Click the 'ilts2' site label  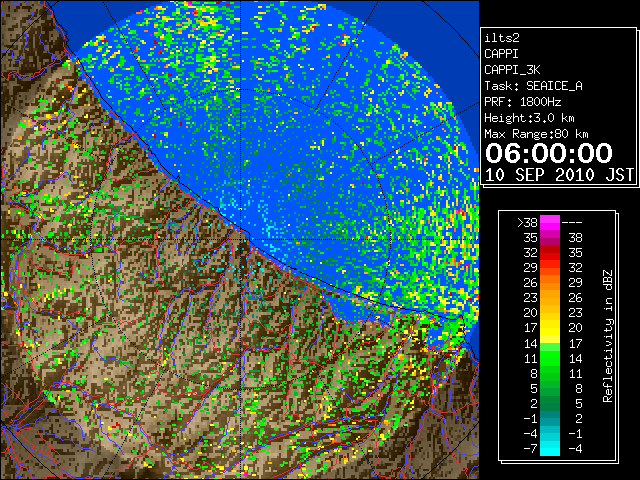(x=502, y=38)
